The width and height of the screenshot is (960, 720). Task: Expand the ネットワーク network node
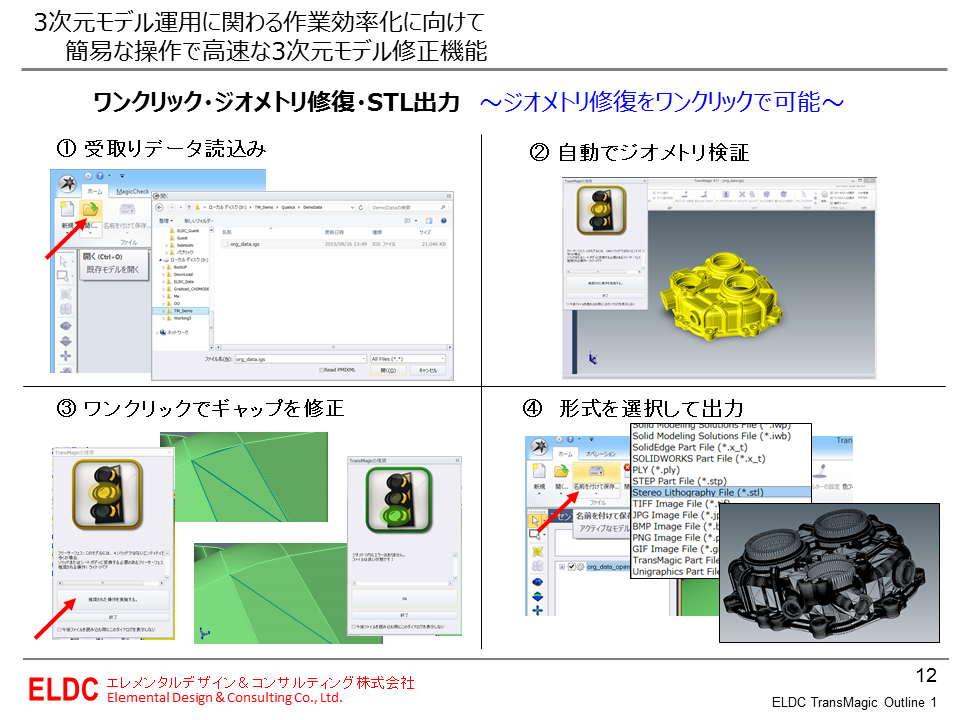[156, 332]
